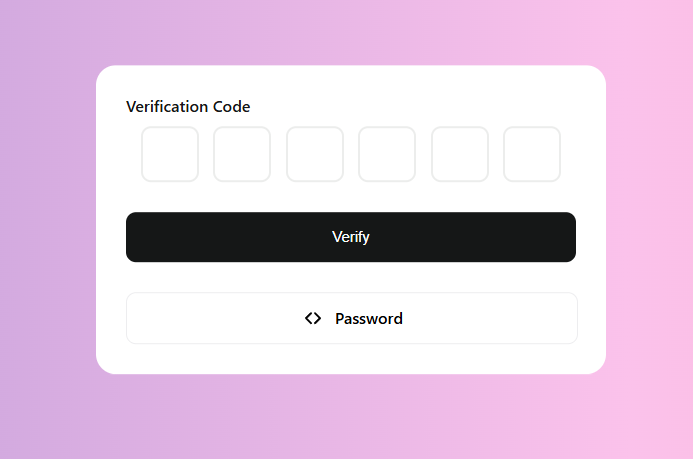Screen dimensions: 693x459
Task: Click the word Password in the lower button
Action: click(369, 319)
